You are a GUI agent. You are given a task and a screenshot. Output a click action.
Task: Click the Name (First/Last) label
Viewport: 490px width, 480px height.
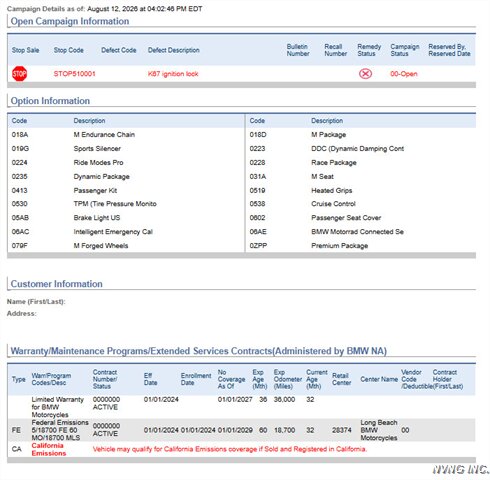coord(36,302)
